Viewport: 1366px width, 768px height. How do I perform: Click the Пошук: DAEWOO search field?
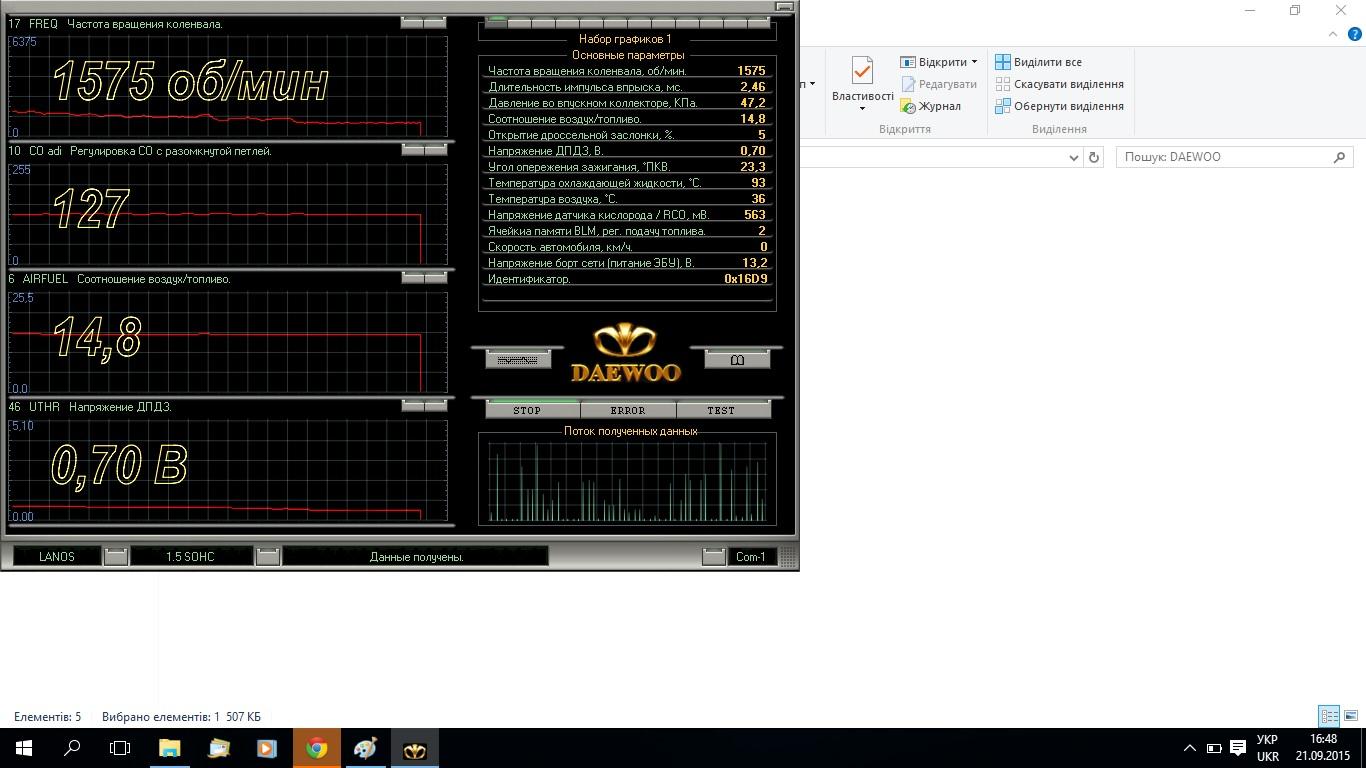1225,157
